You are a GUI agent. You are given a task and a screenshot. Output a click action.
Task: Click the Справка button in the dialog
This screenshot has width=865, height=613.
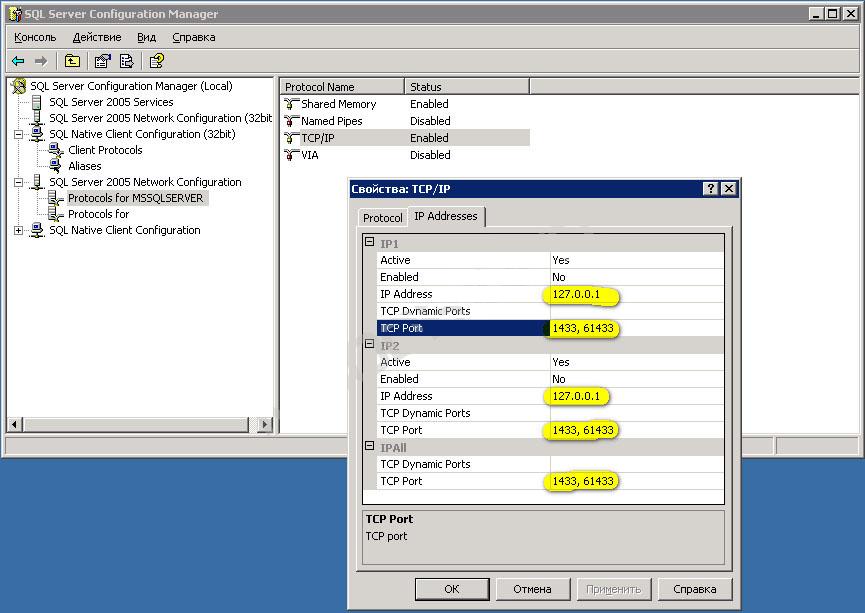pos(695,589)
